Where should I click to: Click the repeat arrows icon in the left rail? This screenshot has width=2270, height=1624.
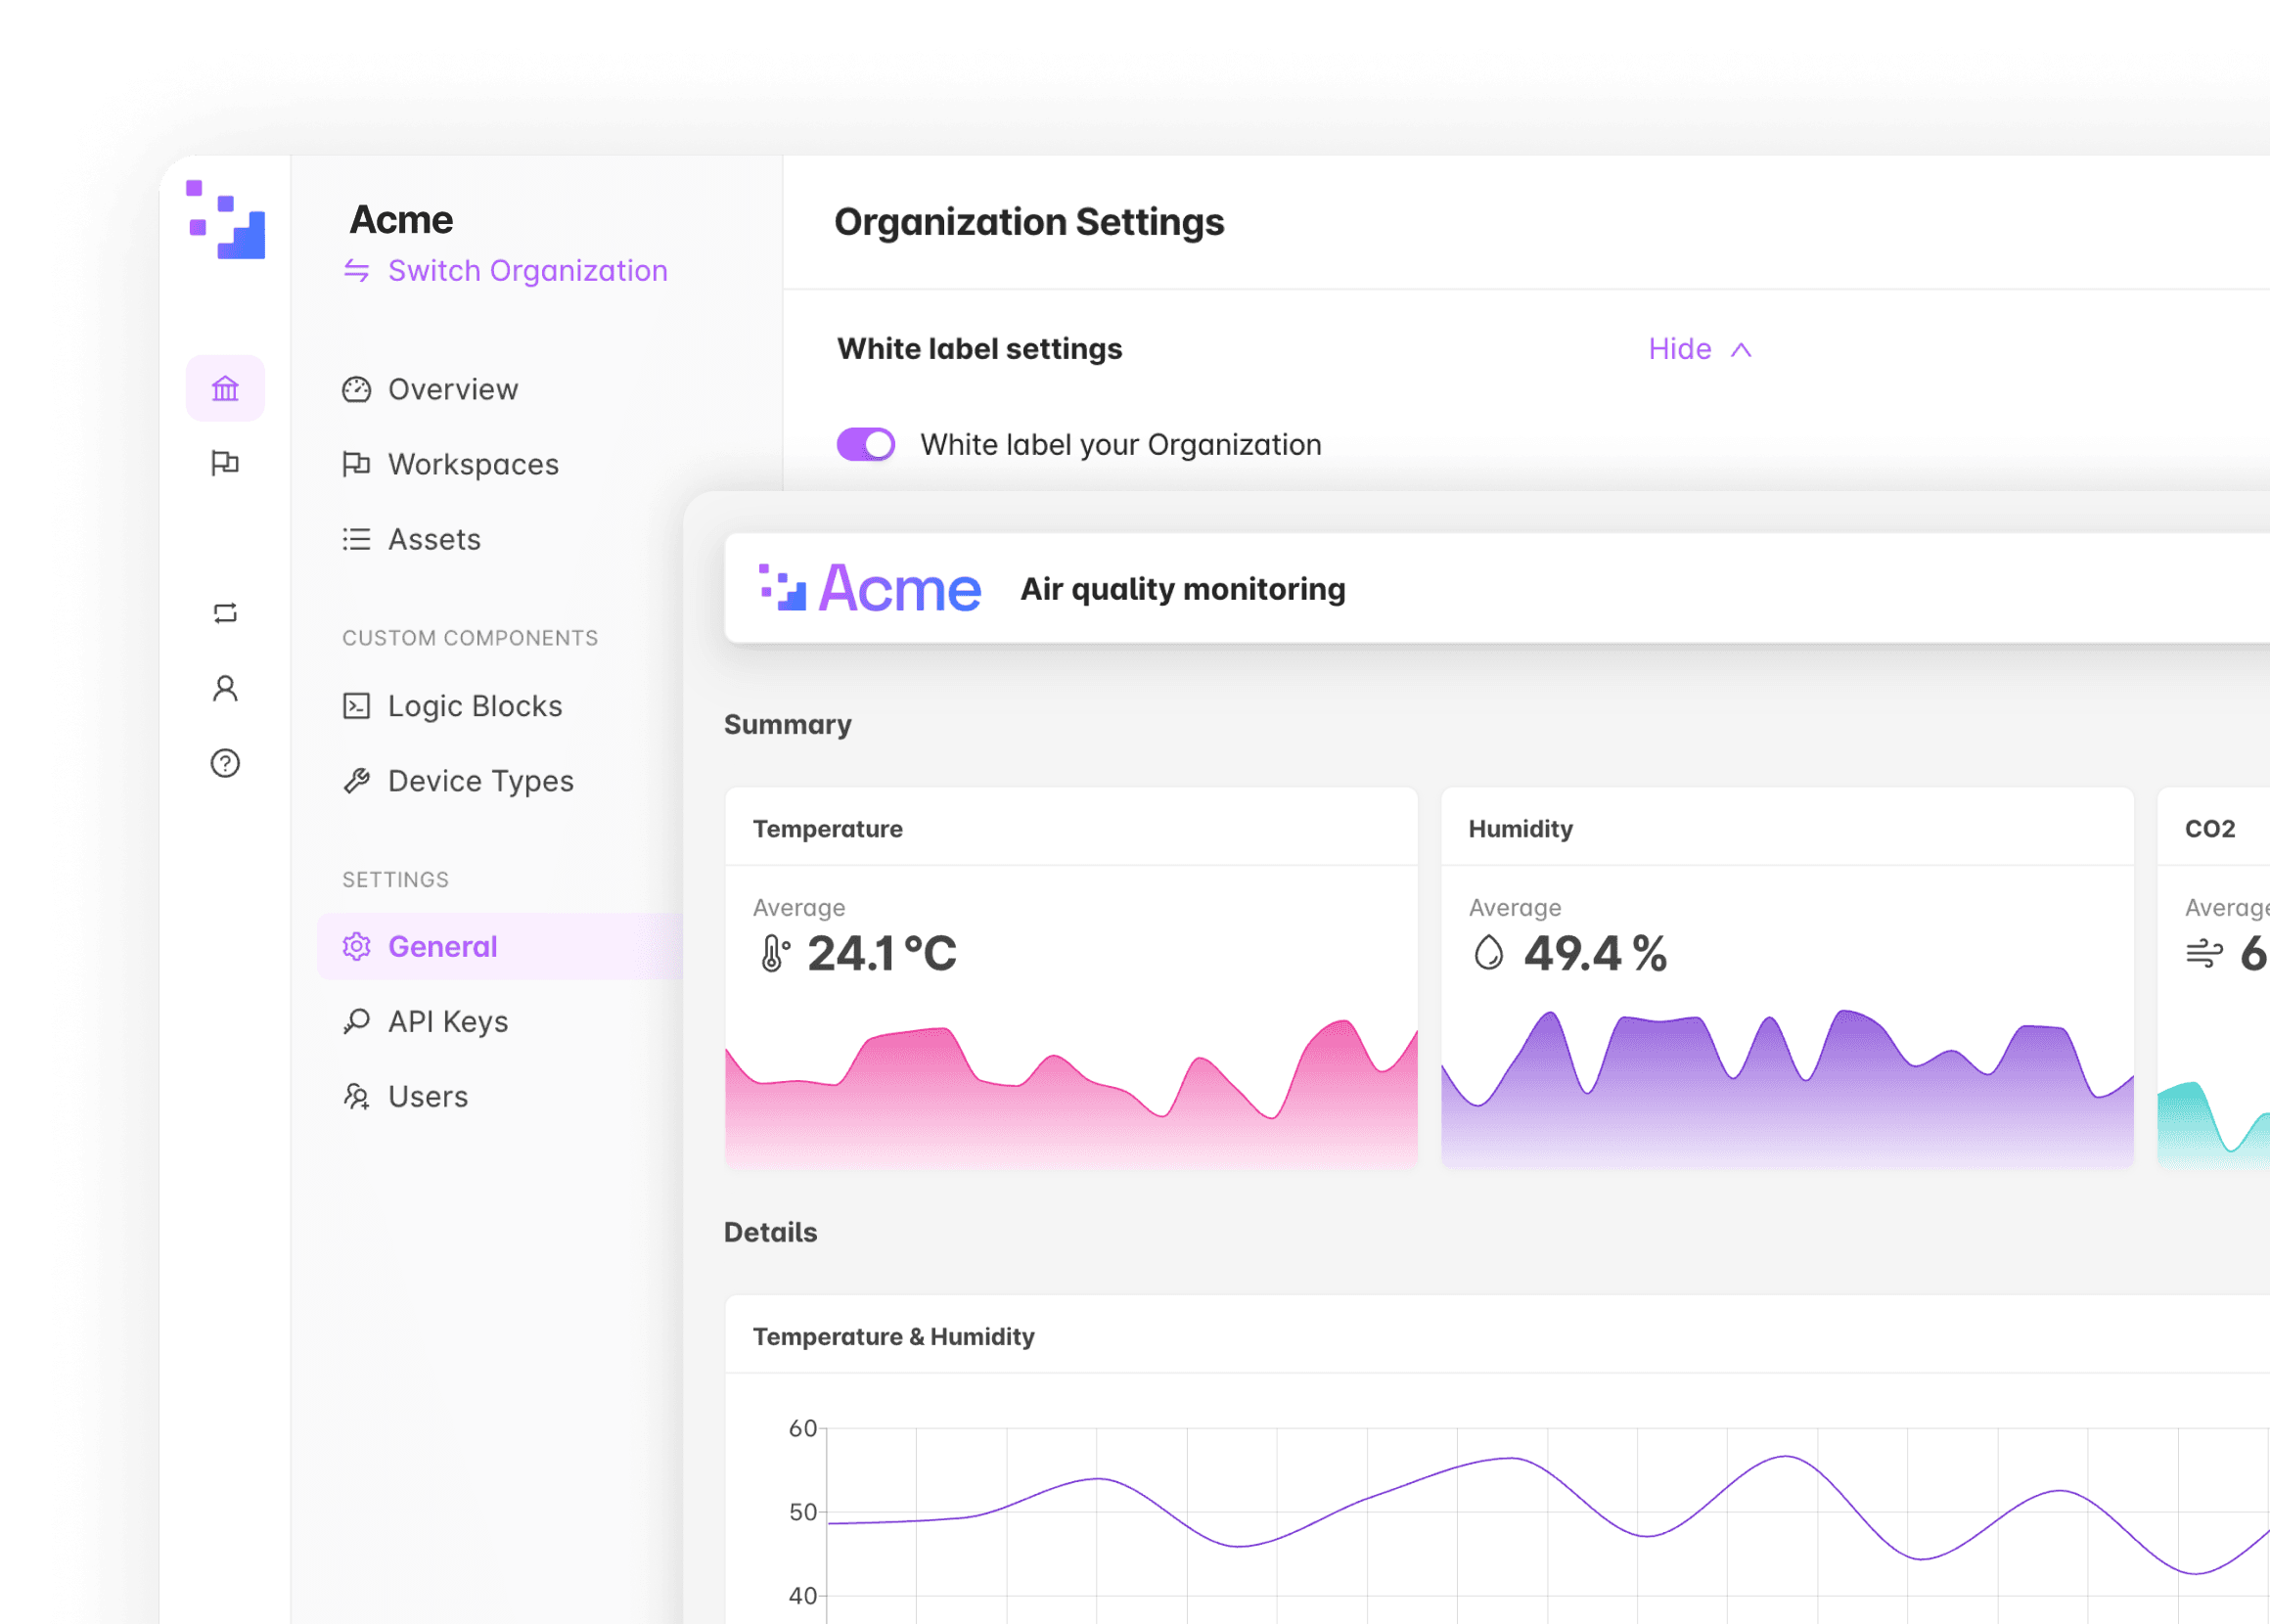click(x=225, y=613)
